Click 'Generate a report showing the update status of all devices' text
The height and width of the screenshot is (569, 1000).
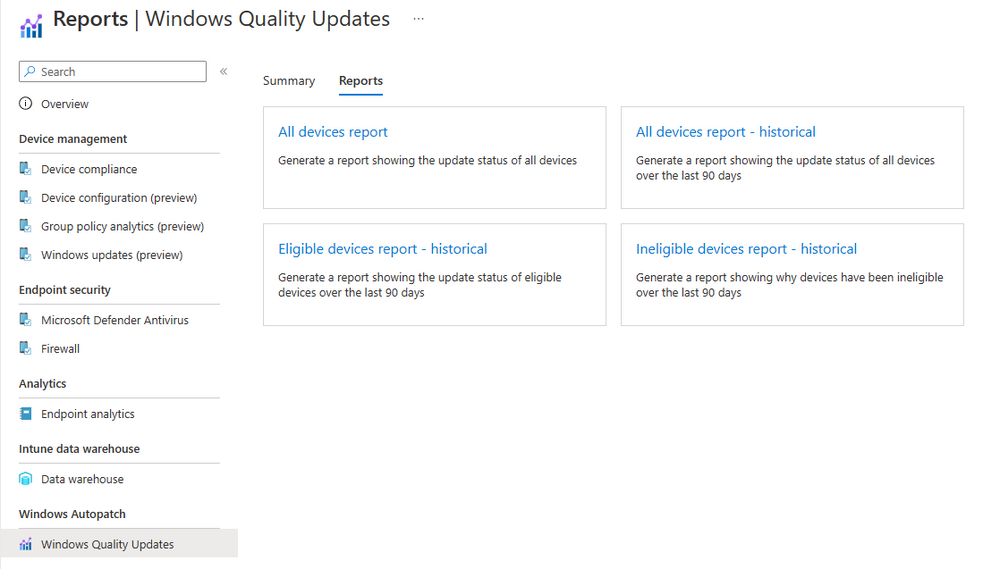pos(427,161)
